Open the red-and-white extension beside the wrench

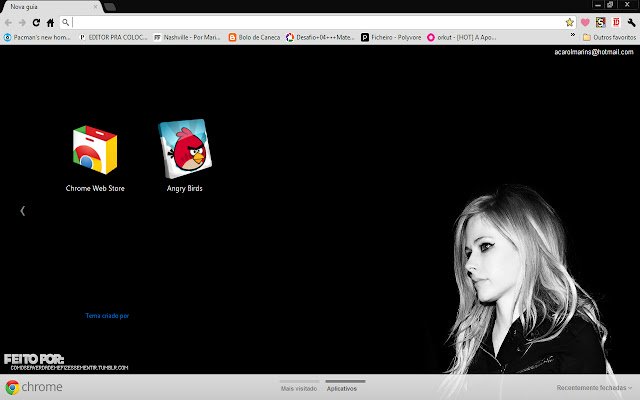(x=616, y=22)
